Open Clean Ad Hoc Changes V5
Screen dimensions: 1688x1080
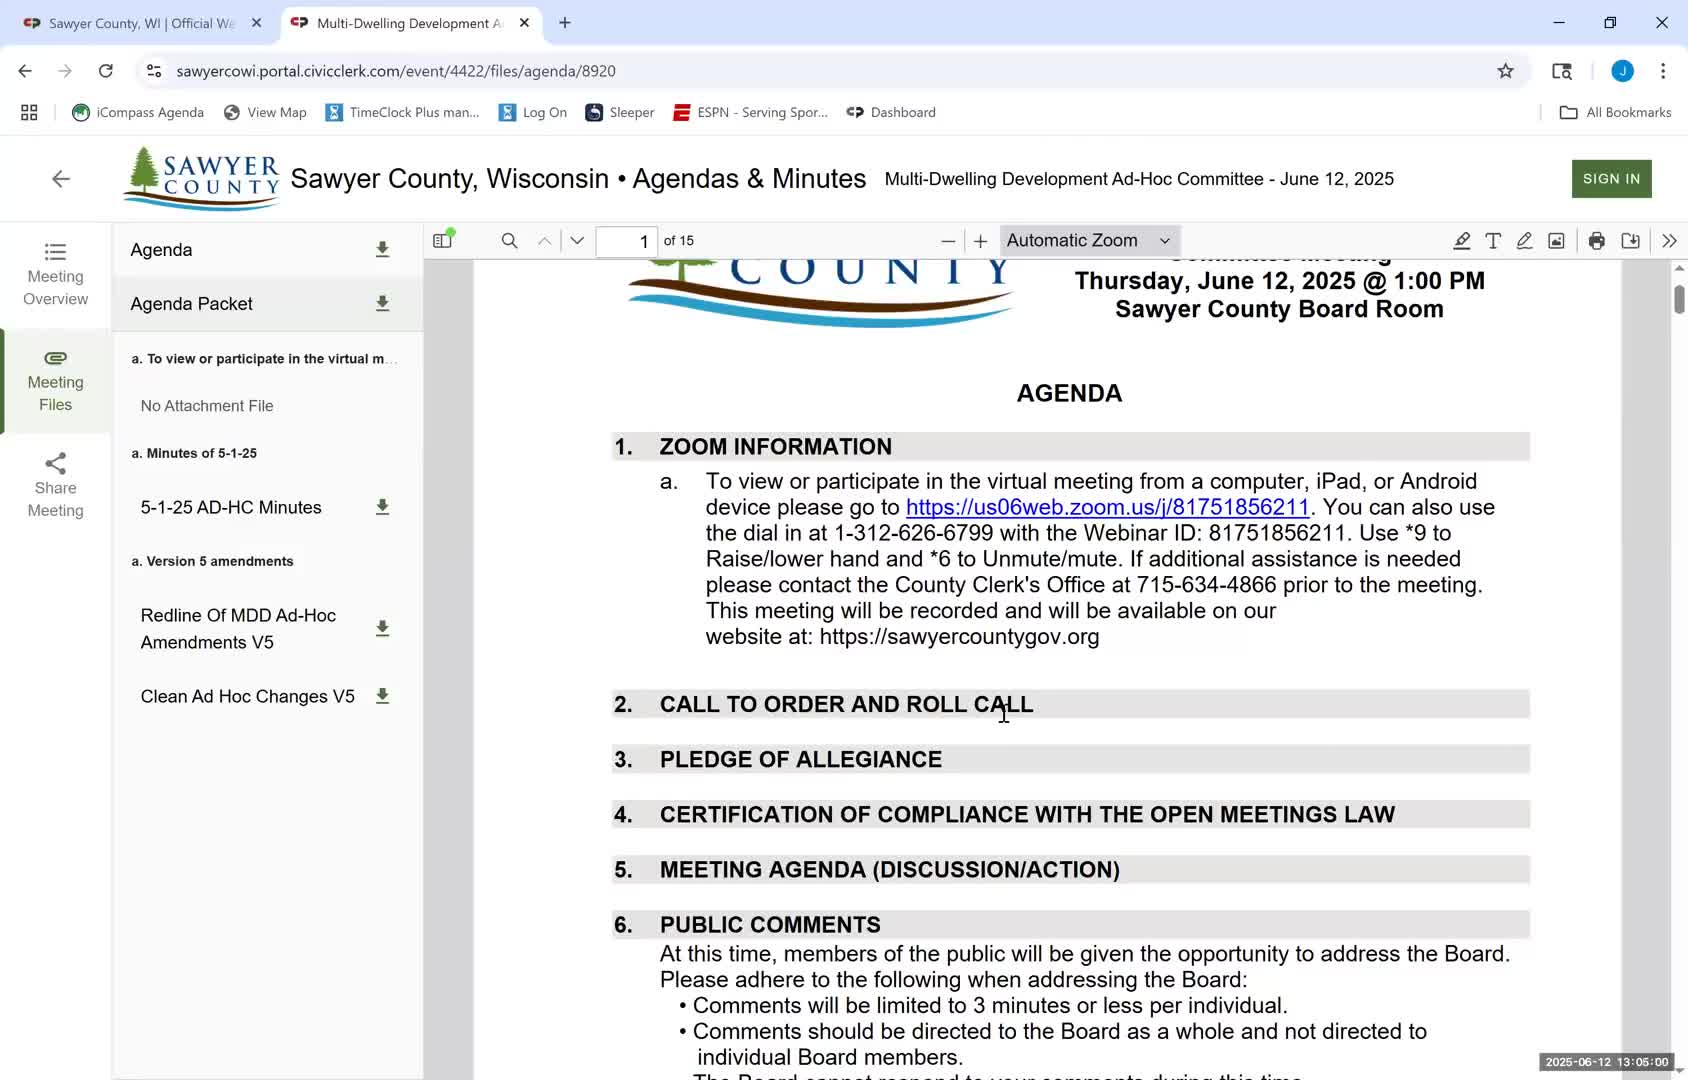coord(247,697)
